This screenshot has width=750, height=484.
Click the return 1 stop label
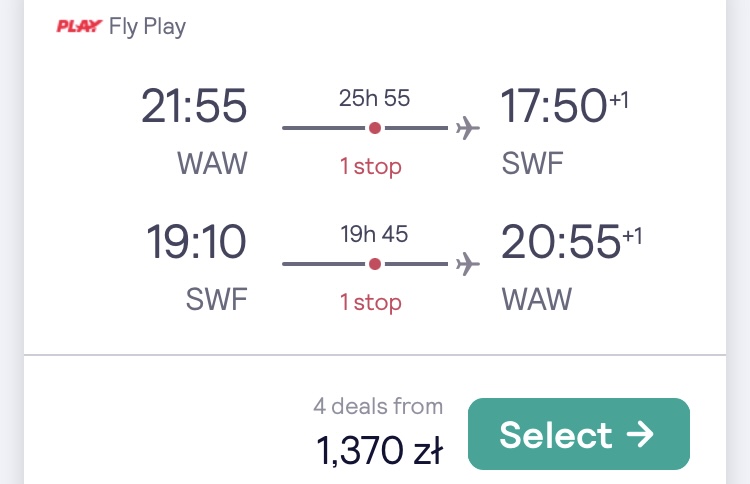point(371,303)
